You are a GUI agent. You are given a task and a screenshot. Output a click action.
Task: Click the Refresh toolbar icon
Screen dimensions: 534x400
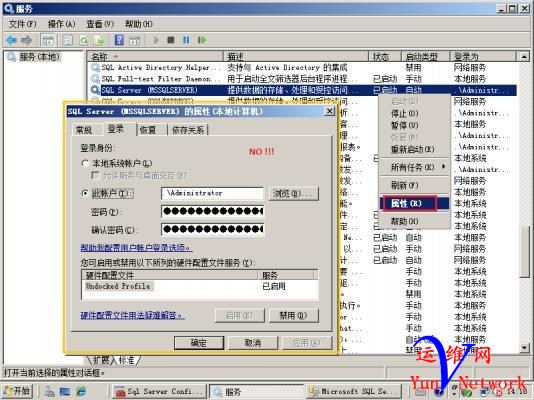pos(84,40)
